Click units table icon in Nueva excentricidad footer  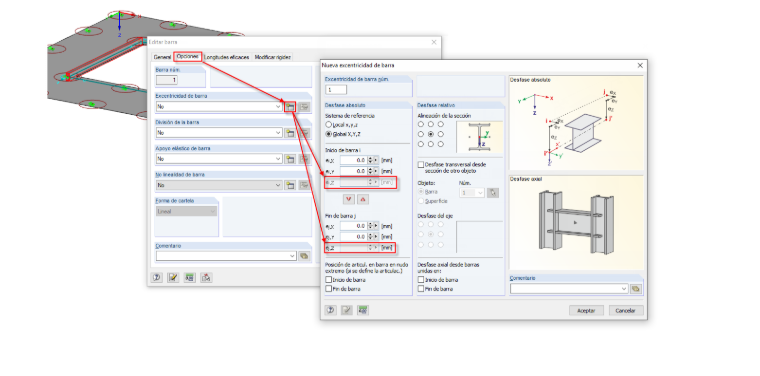[363, 310]
